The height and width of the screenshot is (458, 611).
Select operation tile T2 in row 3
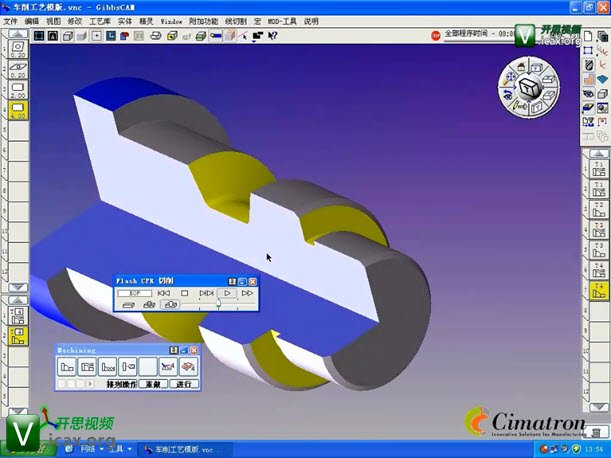[x=598, y=210]
